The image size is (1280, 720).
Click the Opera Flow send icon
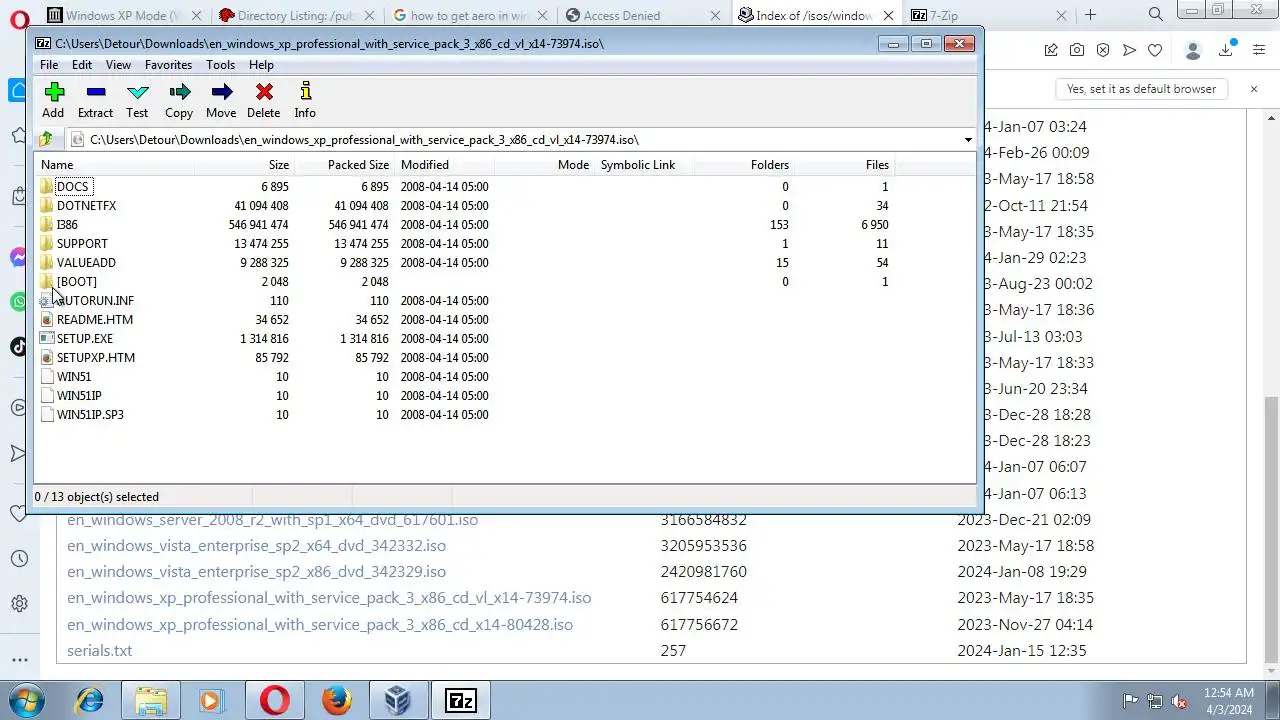click(1129, 50)
